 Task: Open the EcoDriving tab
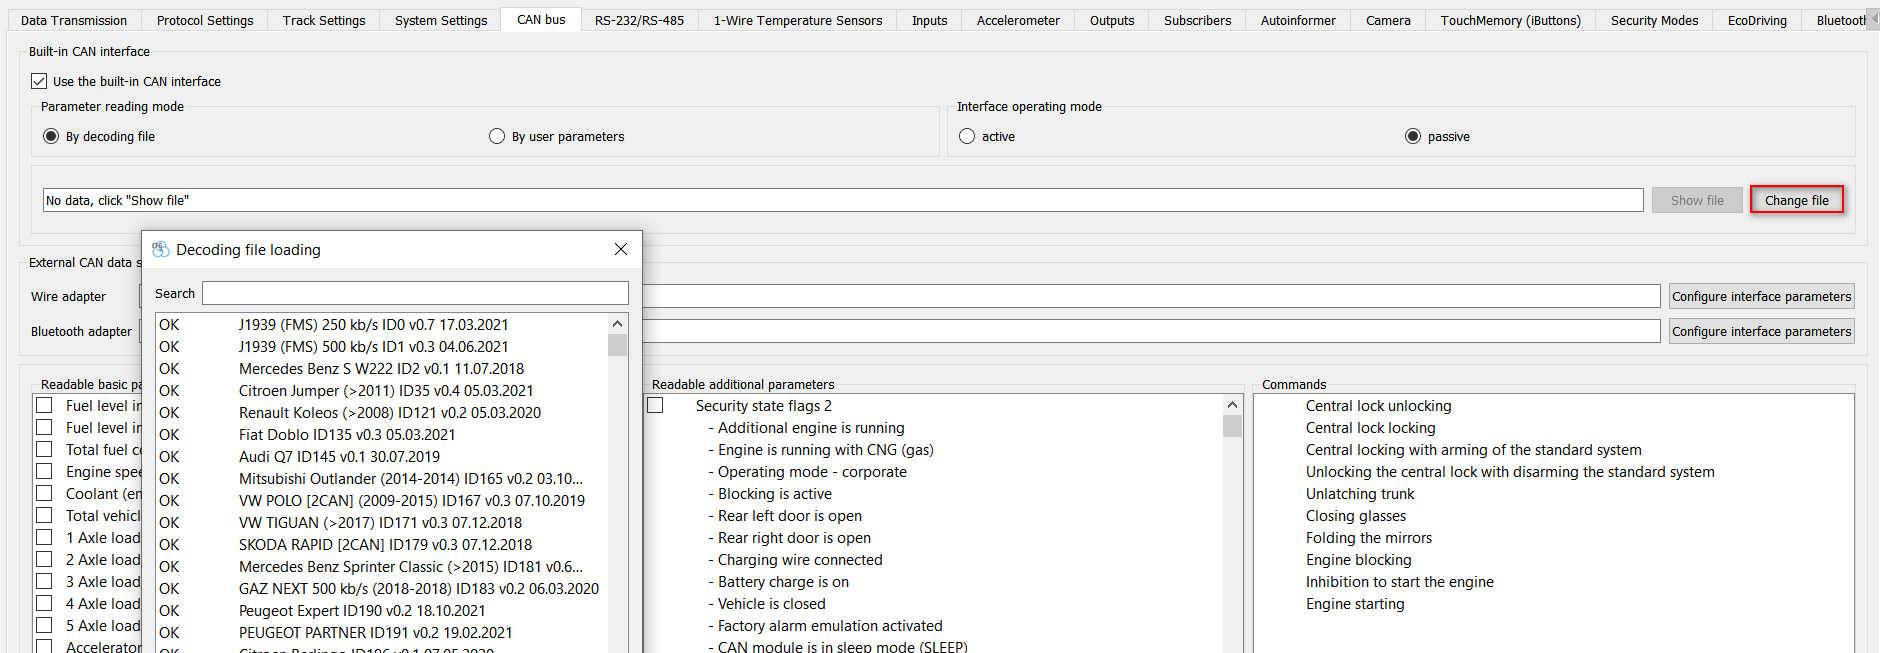[1756, 20]
